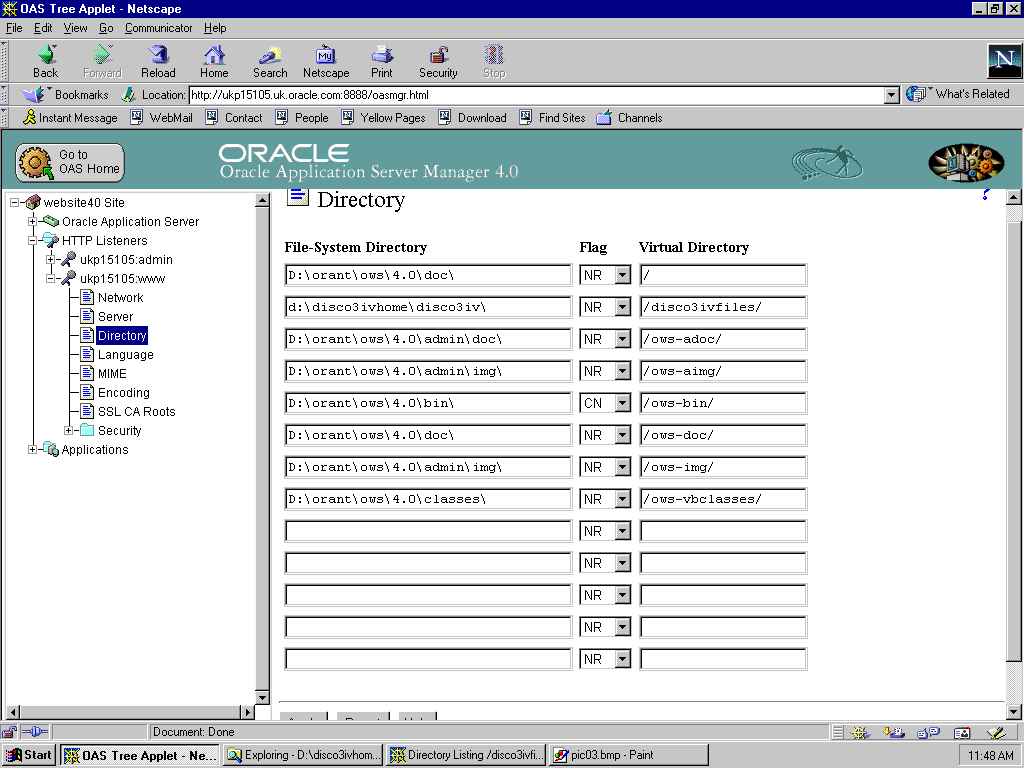Click the /ows-img/ virtual directory field

(723, 467)
